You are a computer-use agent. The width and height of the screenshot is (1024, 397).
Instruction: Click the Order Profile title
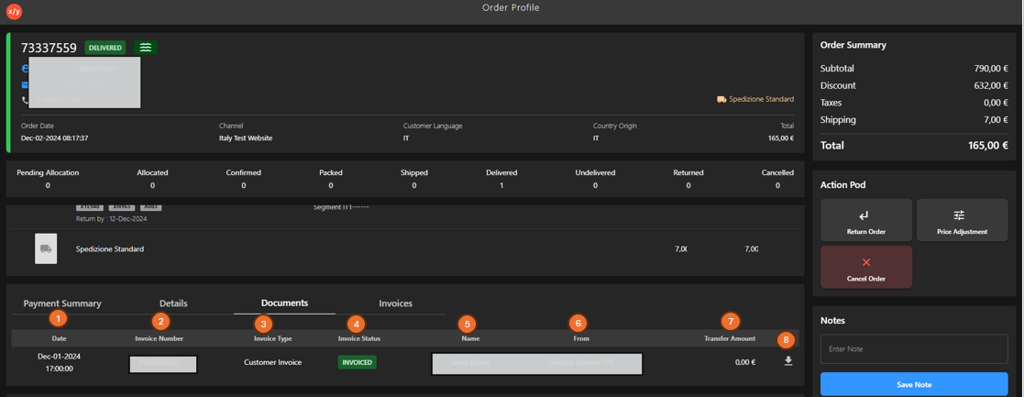511,8
